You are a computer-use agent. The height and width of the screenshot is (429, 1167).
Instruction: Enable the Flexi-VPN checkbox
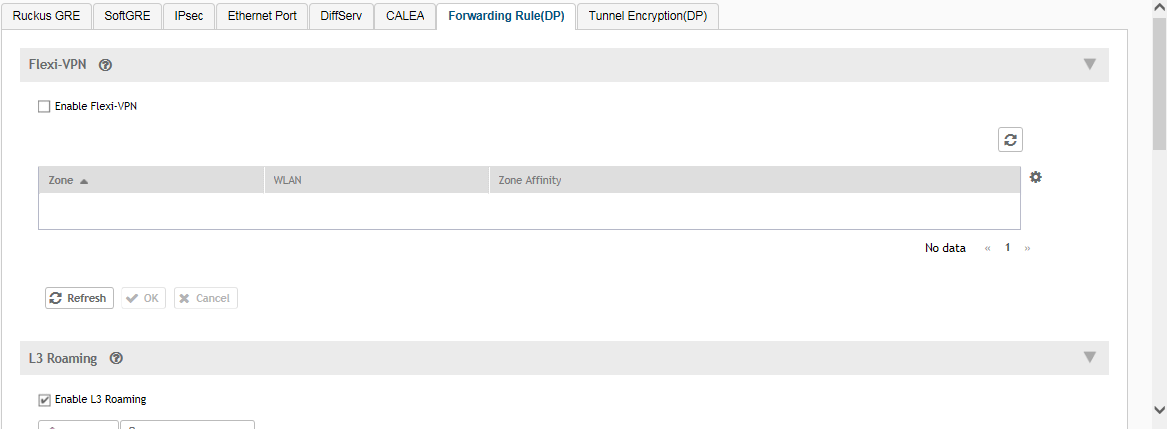point(44,106)
